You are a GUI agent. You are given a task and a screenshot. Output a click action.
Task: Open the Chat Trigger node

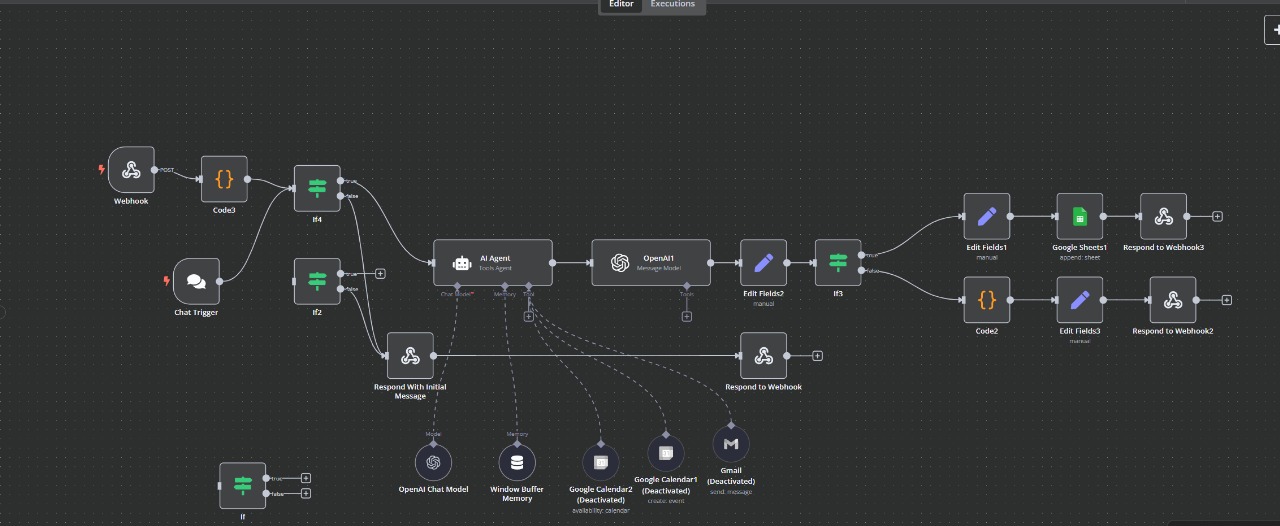click(x=196, y=281)
